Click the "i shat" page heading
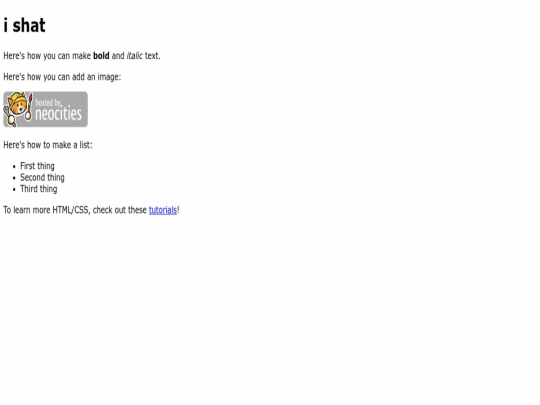The image size is (540, 405). 24,25
